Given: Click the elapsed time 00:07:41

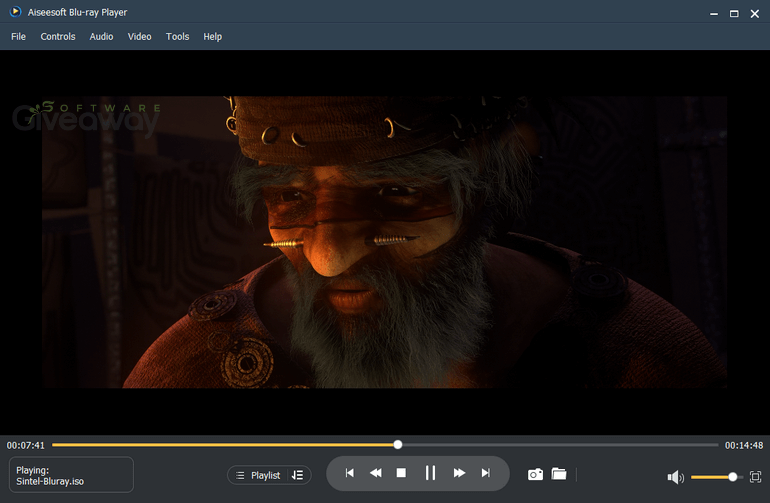Looking at the screenshot, I should coord(26,445).
